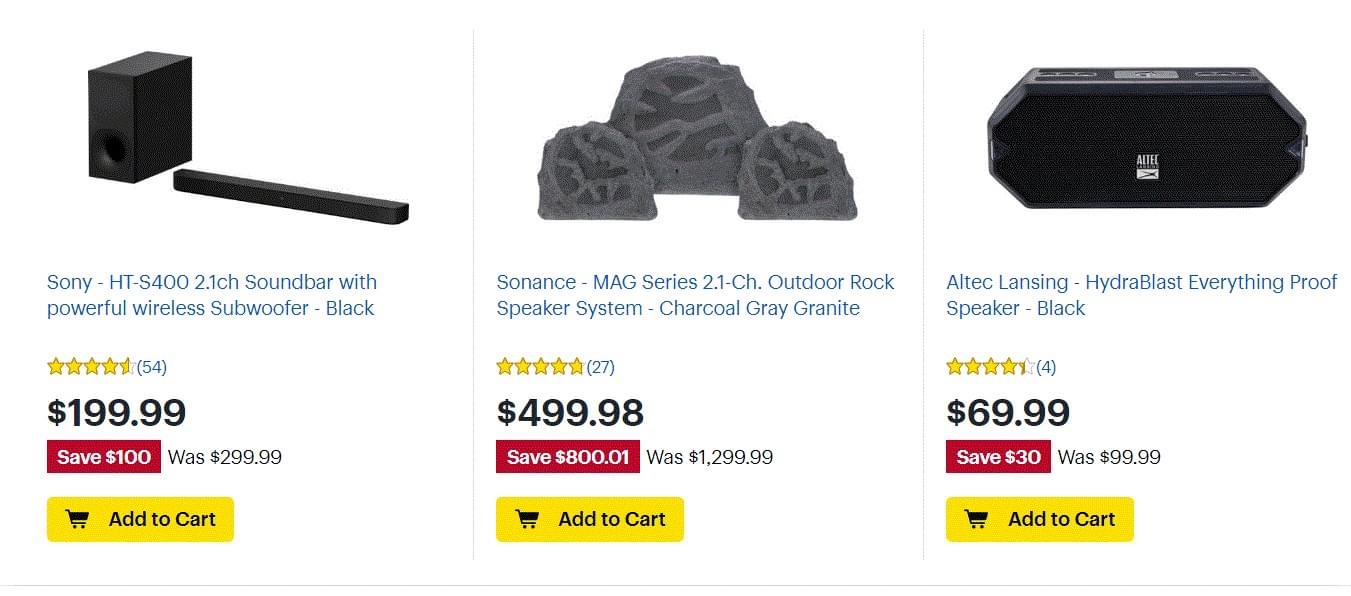The width and height of the screenshot is (1351, 596).
Task: Click the Sony soundbar star rating
Action: tap(90, 367)
